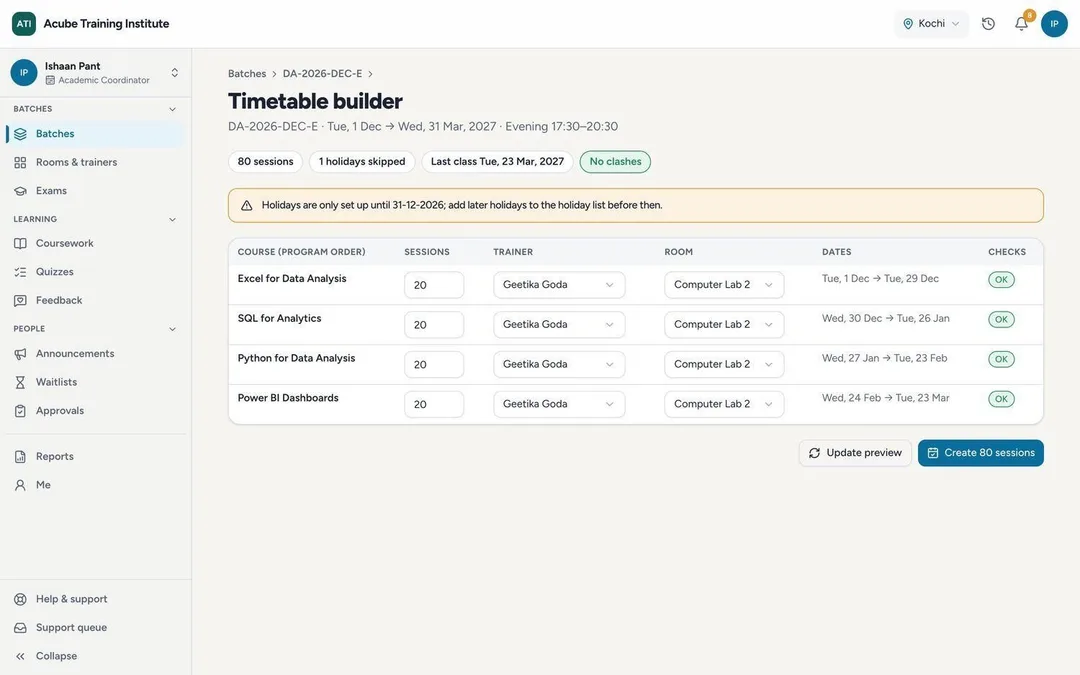
Task: Click the Help & support lifebuoy icon
Action: [20, 599]
